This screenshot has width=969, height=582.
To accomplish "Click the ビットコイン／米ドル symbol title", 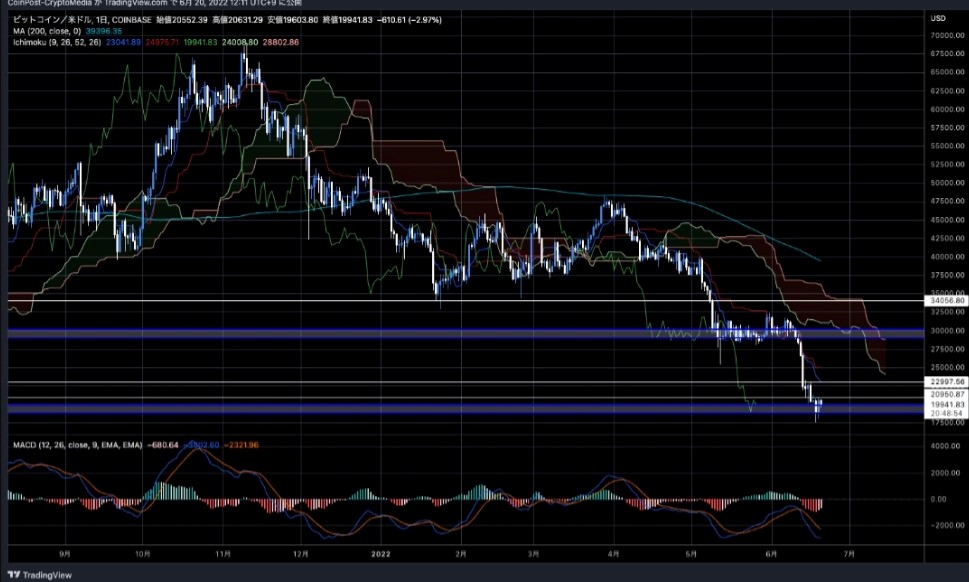I will pyautogui.click(x=53, y=20).
